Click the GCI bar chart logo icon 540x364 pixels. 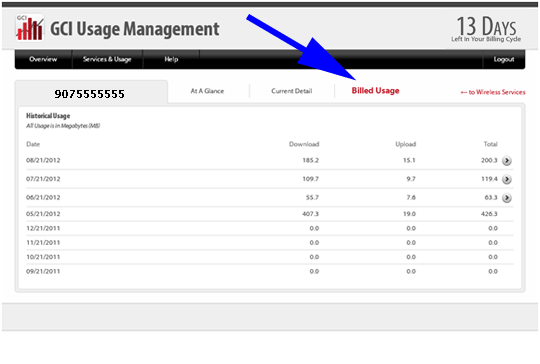(x=29, y=28)
